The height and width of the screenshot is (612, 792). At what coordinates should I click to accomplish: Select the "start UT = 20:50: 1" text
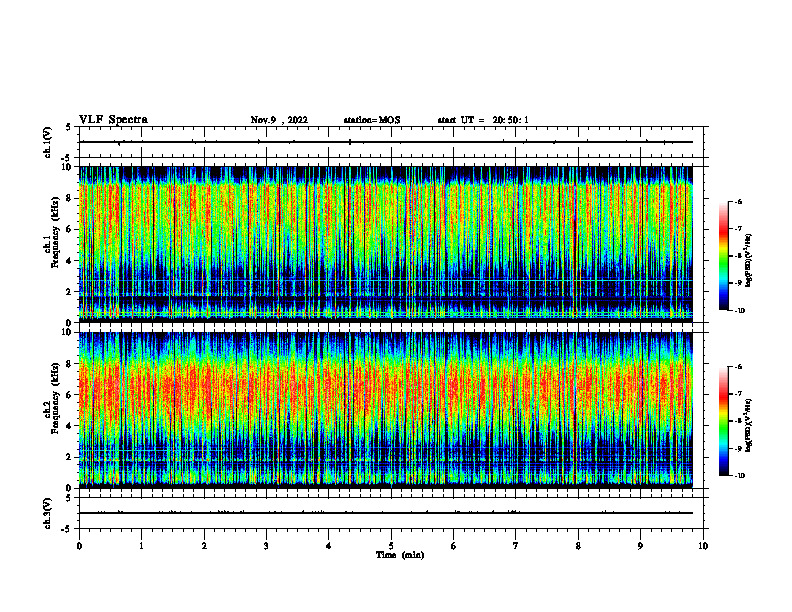coord(483,120)
